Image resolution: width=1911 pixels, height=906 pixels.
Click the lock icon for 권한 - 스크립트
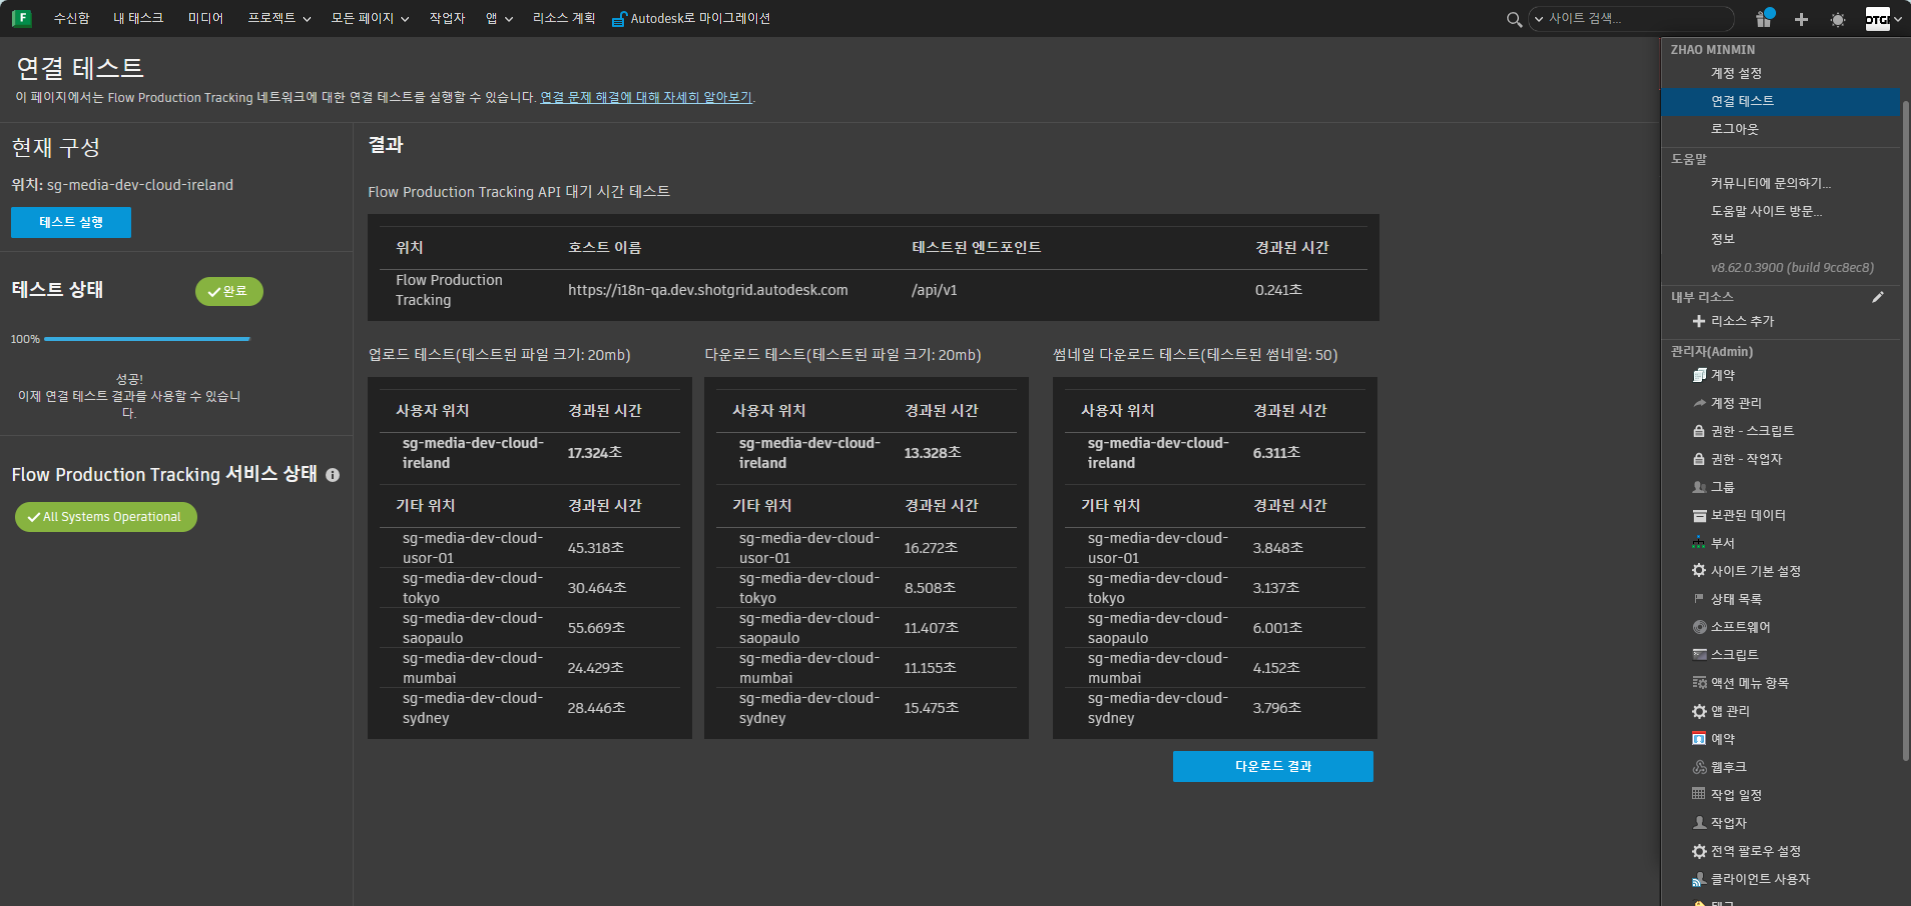click(1699, 431)
